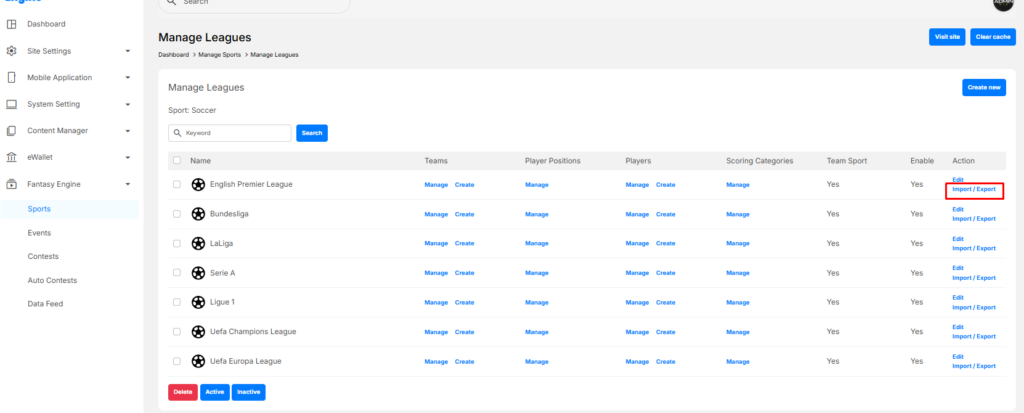Screen dimensions: 1024x413
Task: Check the select-all checkbox in table header
Action: coord(177,160)
